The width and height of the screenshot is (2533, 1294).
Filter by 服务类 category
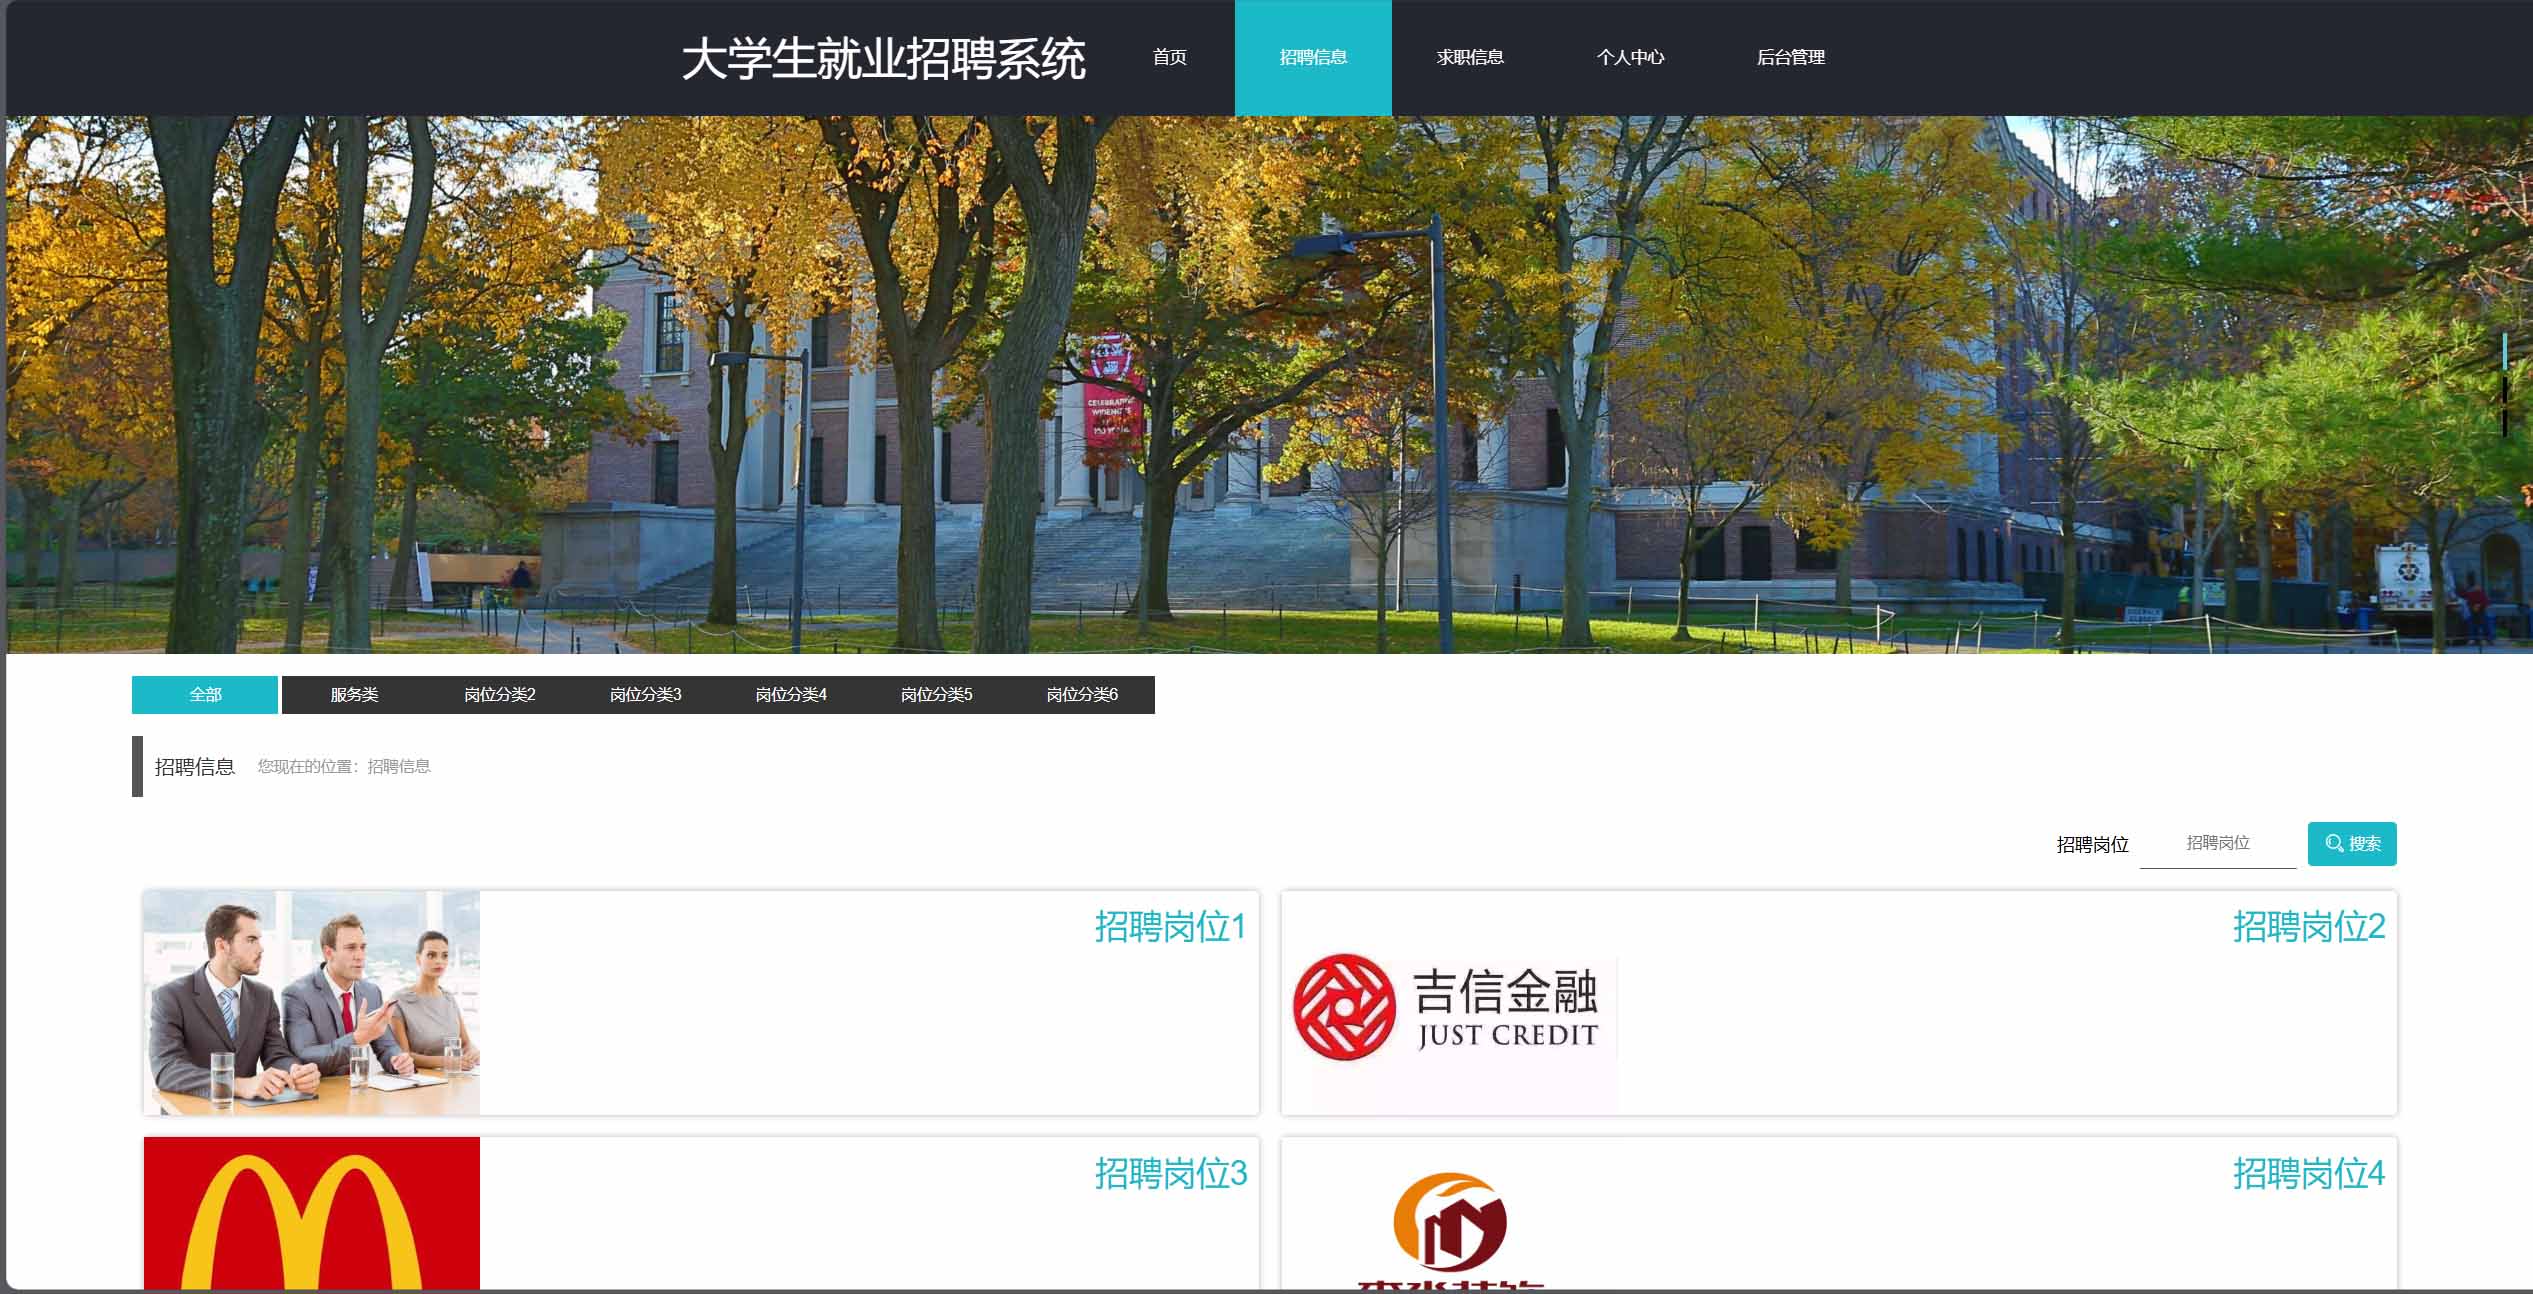(354, 694)
